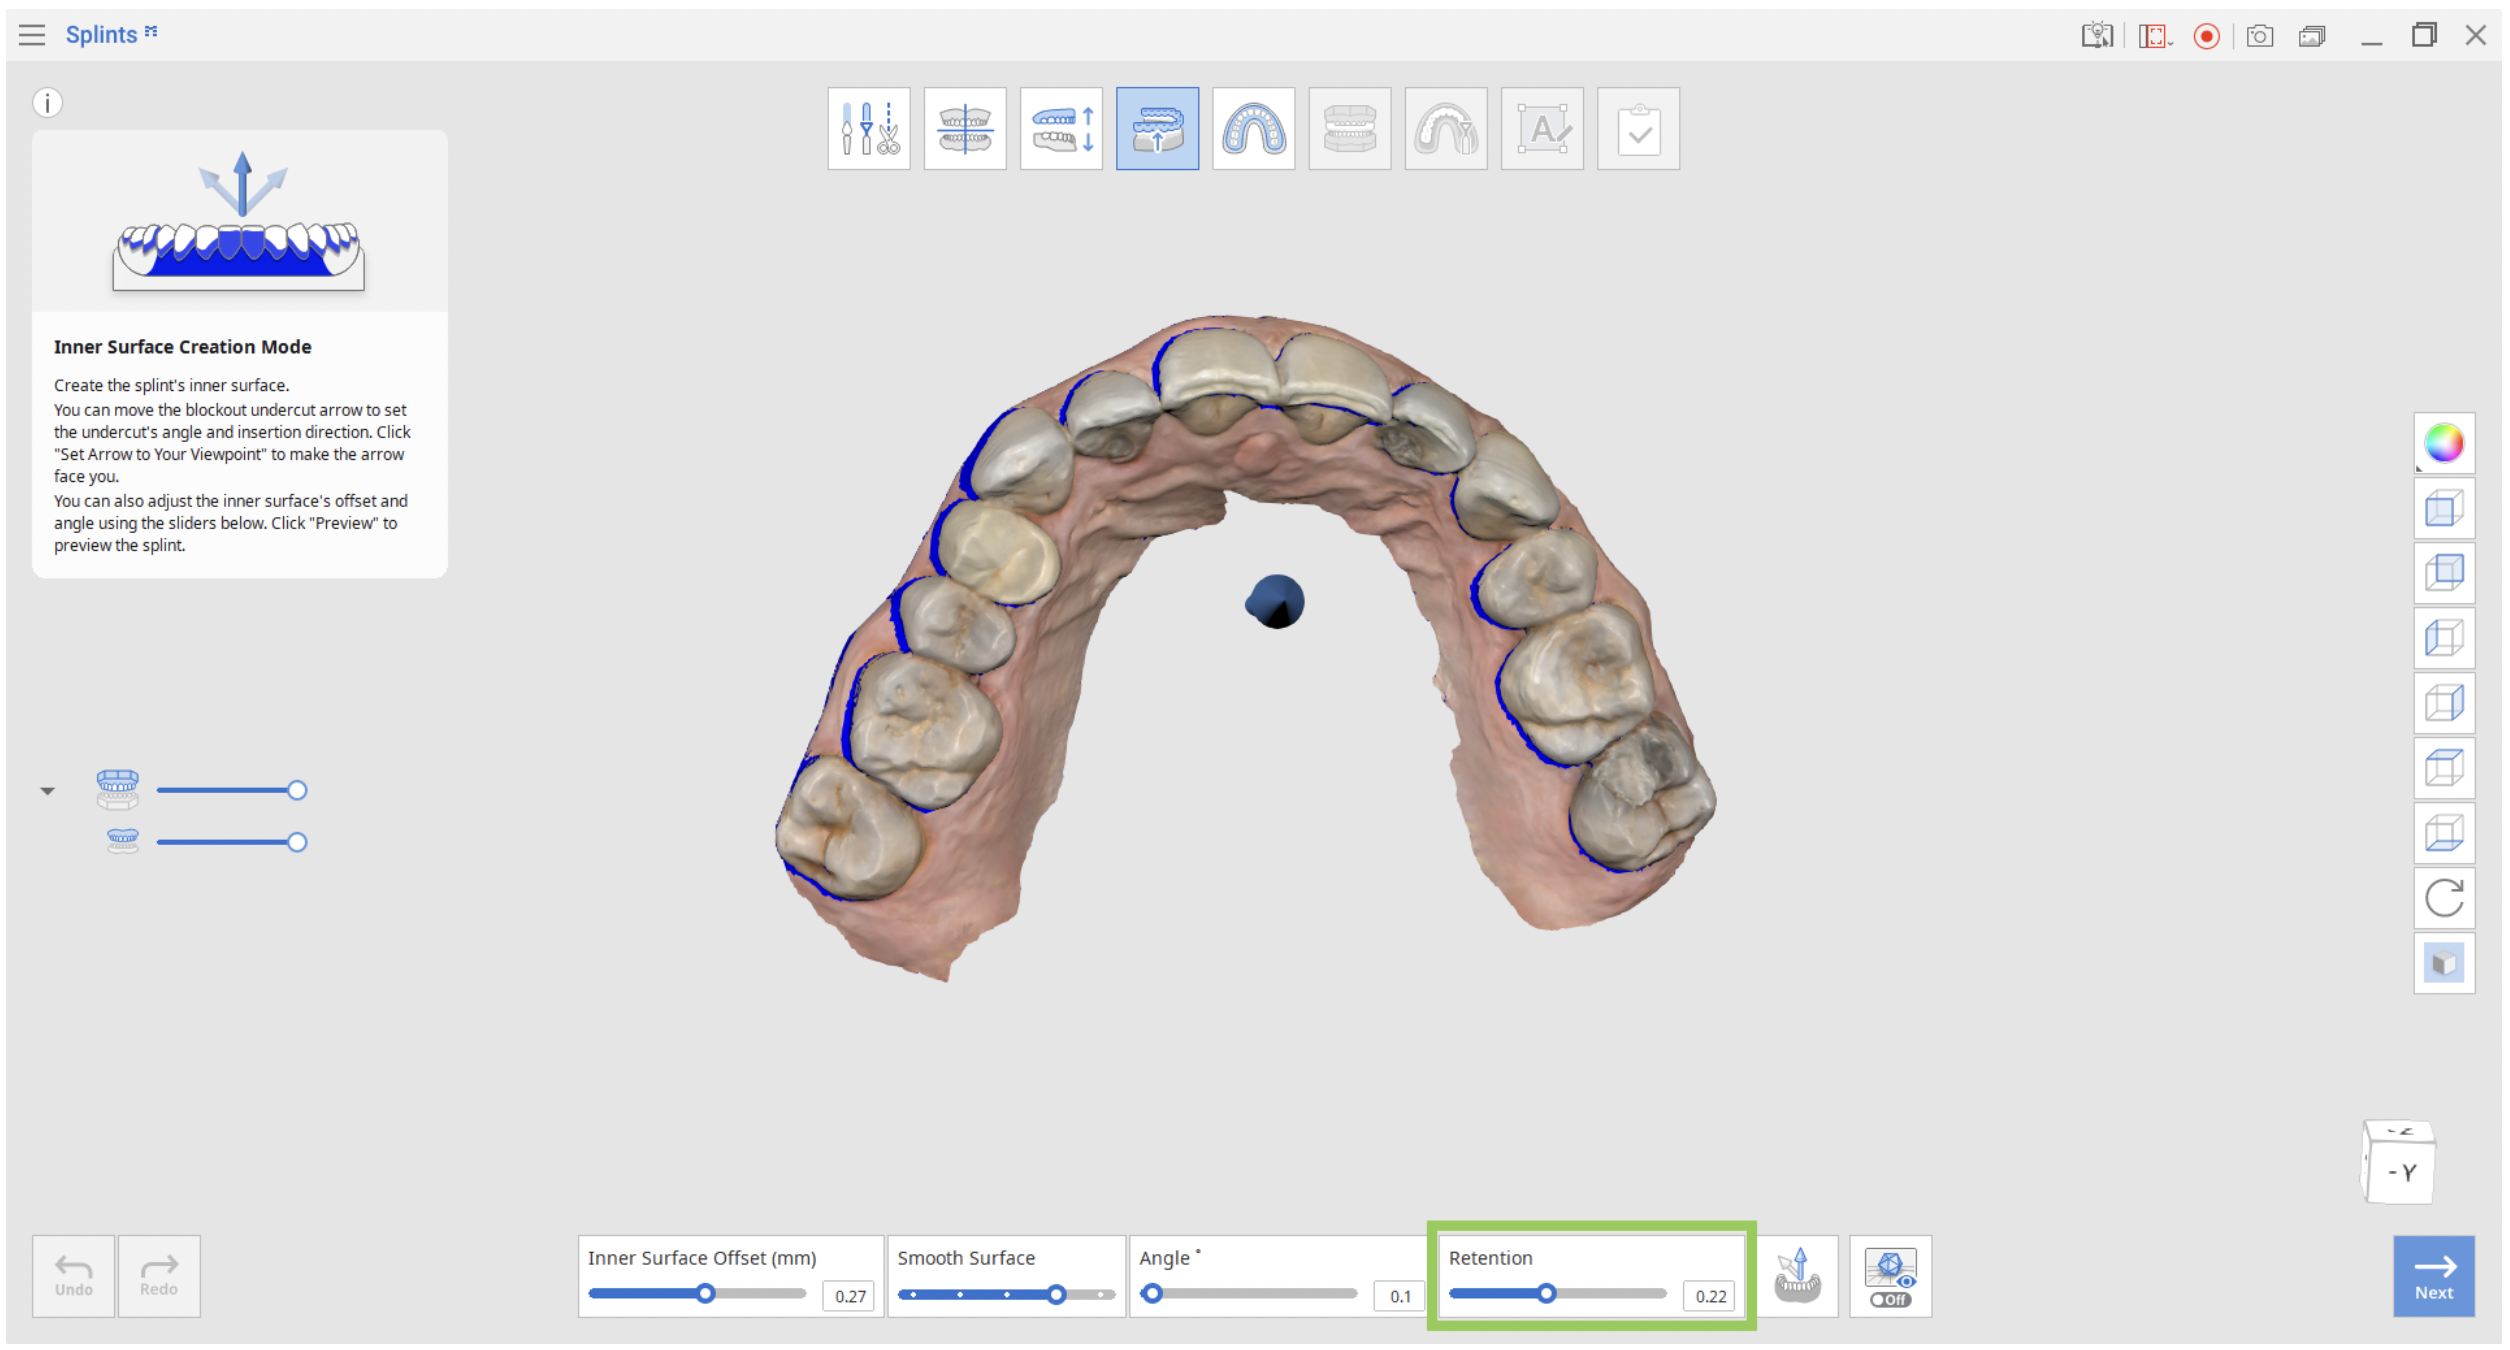Switch to the first cube view preset
2510x1350 pixels.
[x=2443, y=508]
